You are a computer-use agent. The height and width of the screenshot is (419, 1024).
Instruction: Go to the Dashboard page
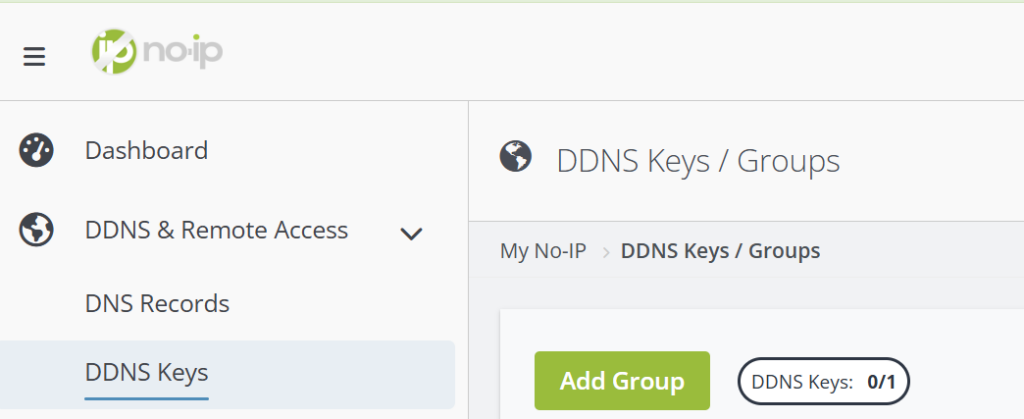click(146, 151)
